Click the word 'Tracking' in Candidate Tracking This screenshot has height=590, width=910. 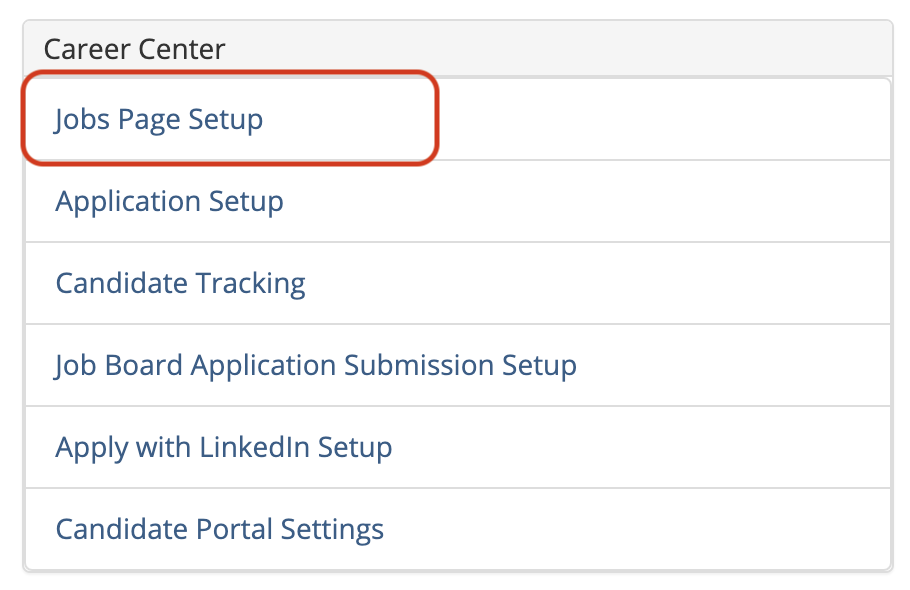[x=251, y=283]
